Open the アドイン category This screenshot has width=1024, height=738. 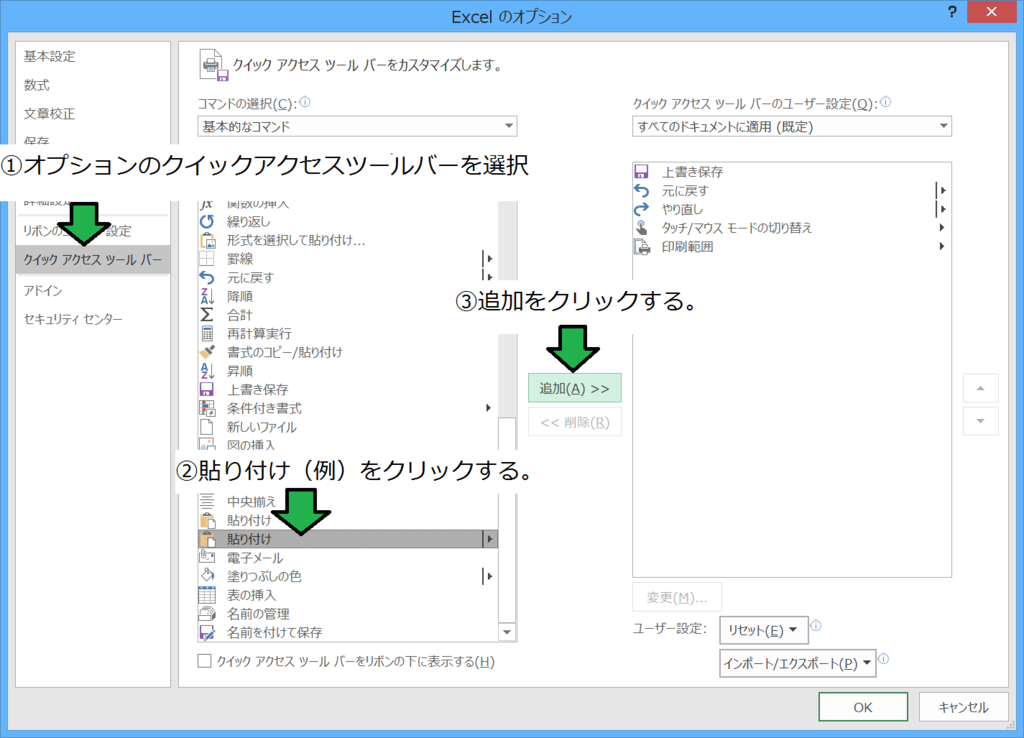(x=43, y=291)
